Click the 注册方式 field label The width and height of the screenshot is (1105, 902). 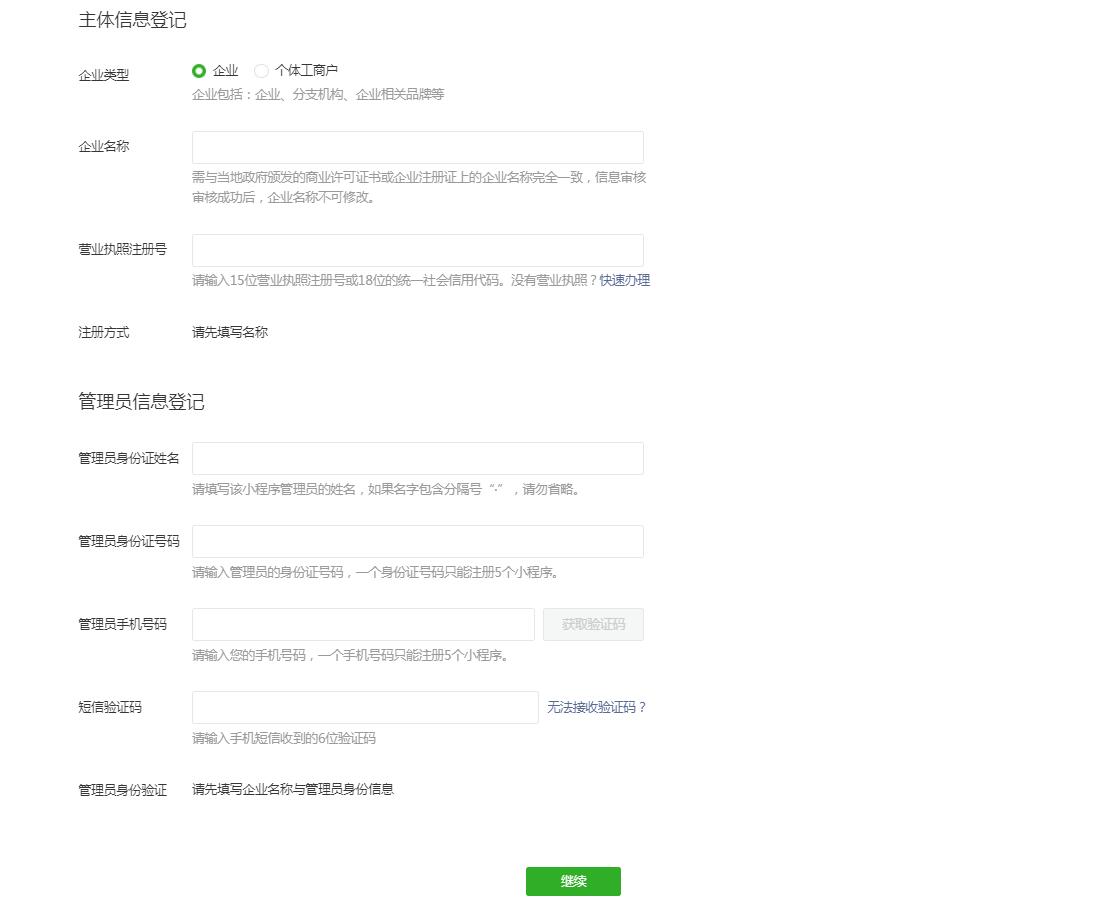(x=104, y=333)
